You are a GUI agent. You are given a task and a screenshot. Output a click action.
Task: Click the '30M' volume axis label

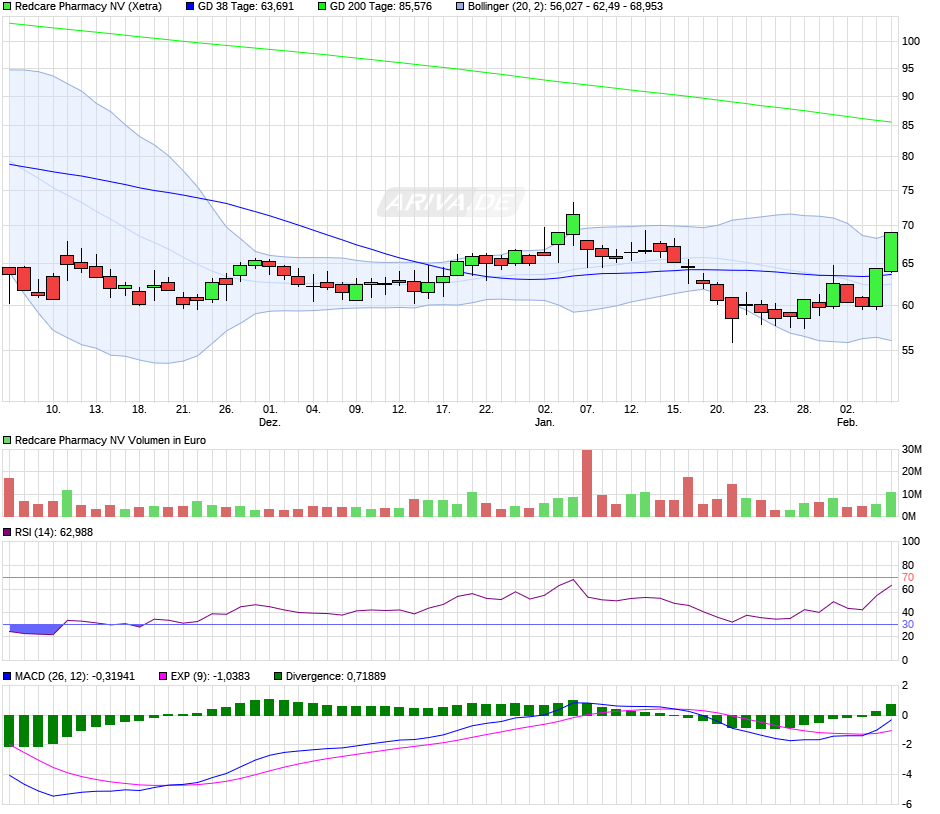911,450
